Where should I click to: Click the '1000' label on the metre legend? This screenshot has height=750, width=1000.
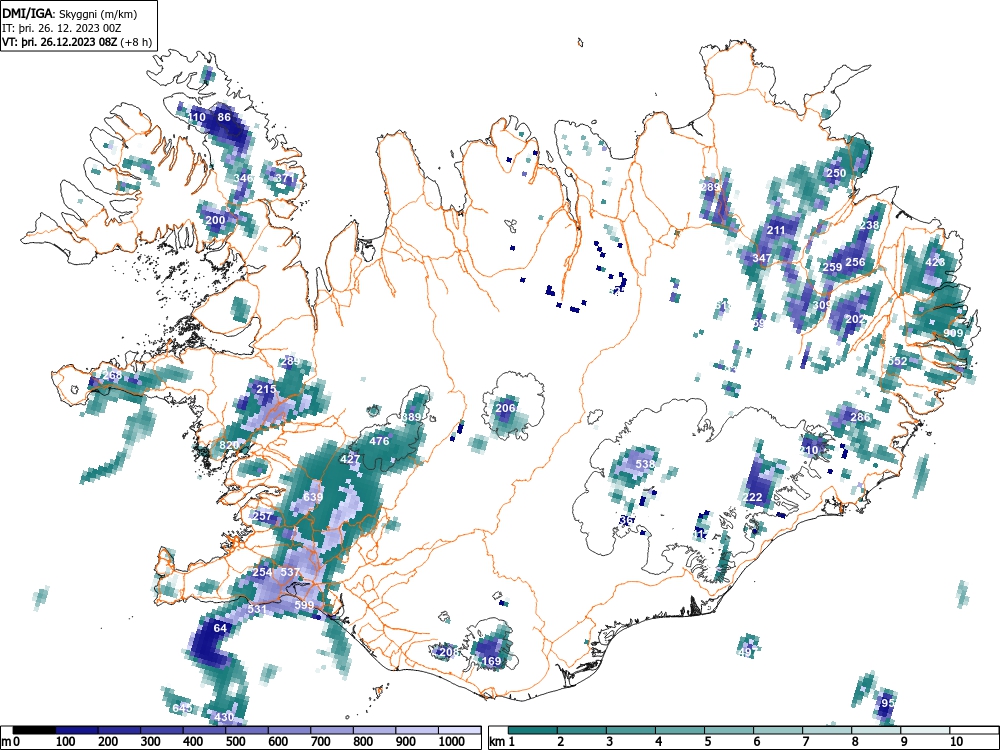pos(451,741)
